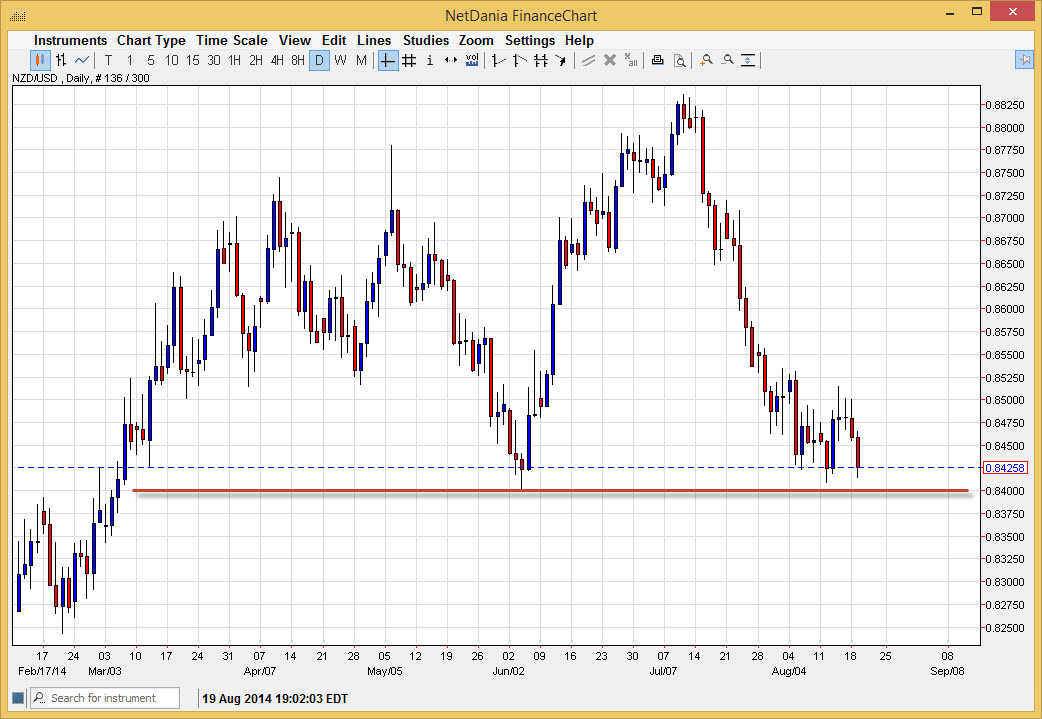Viewport: 1042px width, 719px height.
Task: Open the Chart Type menu
Action: coord(151,40)
